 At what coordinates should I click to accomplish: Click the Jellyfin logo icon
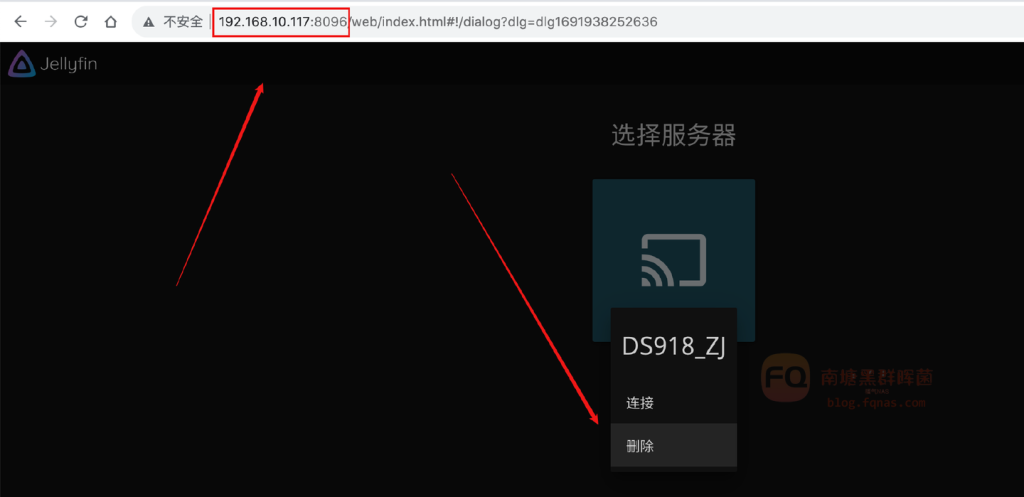[21, 64]
